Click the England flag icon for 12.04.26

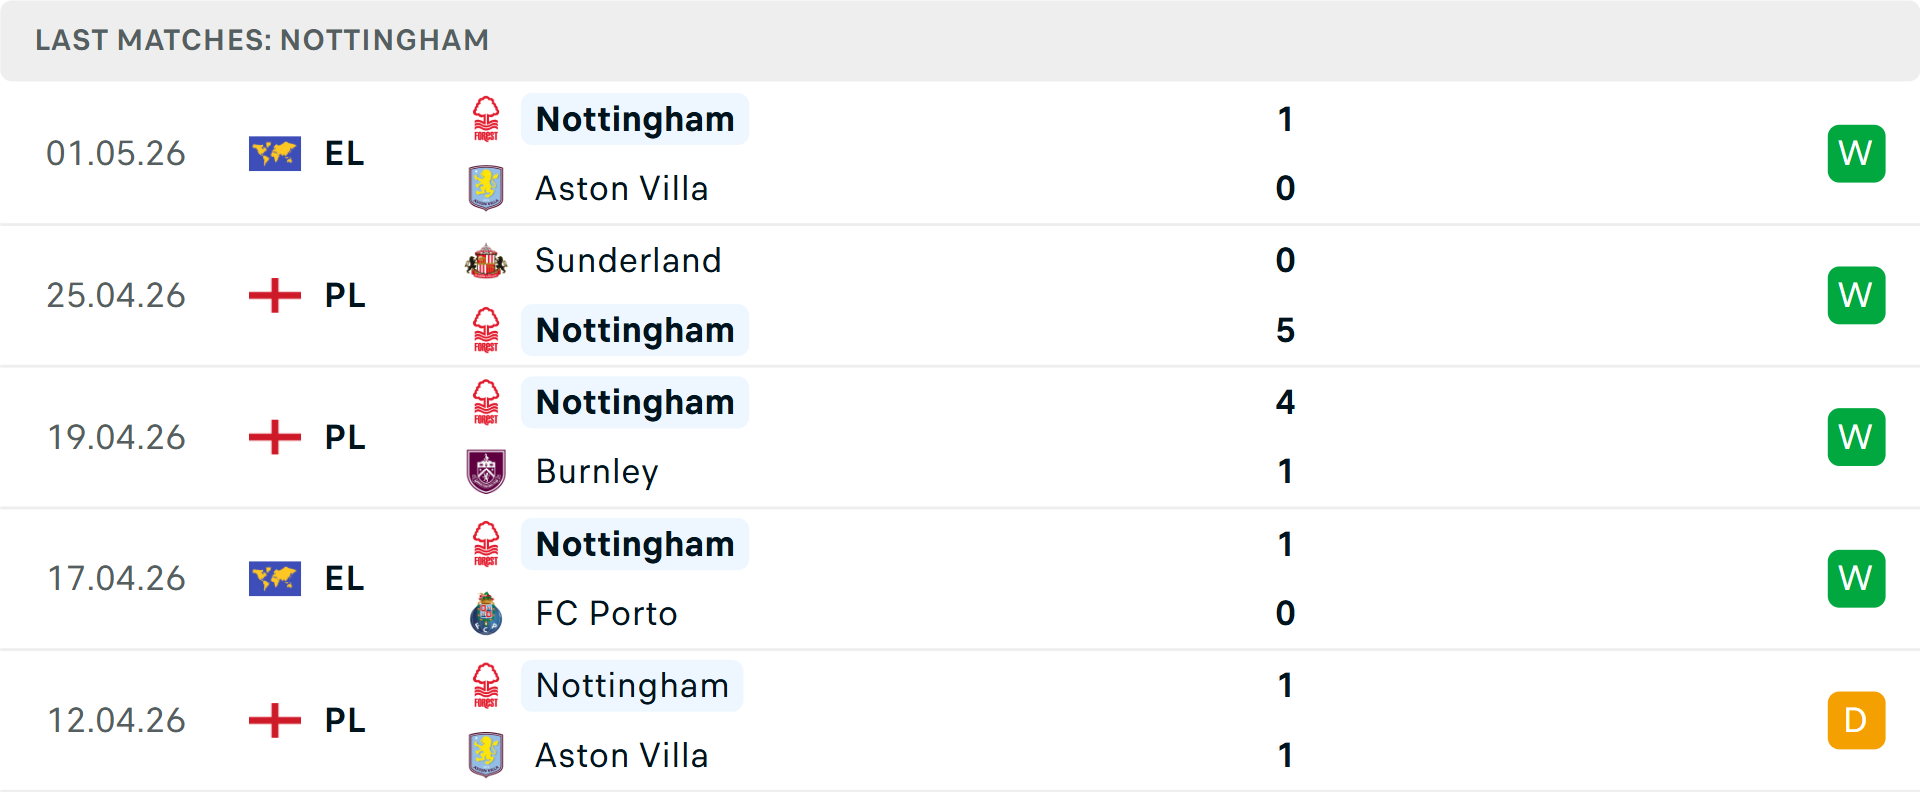click(x=275, y=720)
